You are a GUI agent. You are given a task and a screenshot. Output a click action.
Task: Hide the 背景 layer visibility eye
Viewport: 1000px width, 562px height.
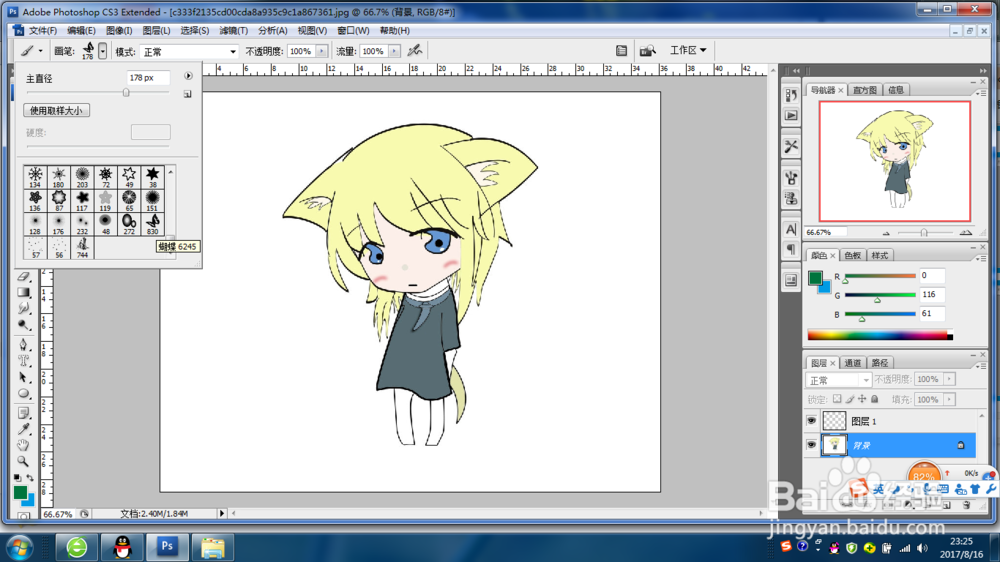click(x=811, y=445)
